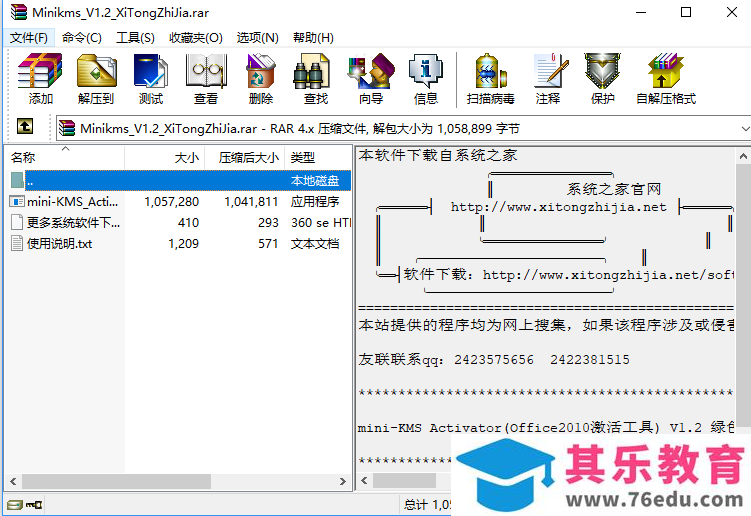
Task: Click comment pane scroll up arrow
Action: click(743, 156)
